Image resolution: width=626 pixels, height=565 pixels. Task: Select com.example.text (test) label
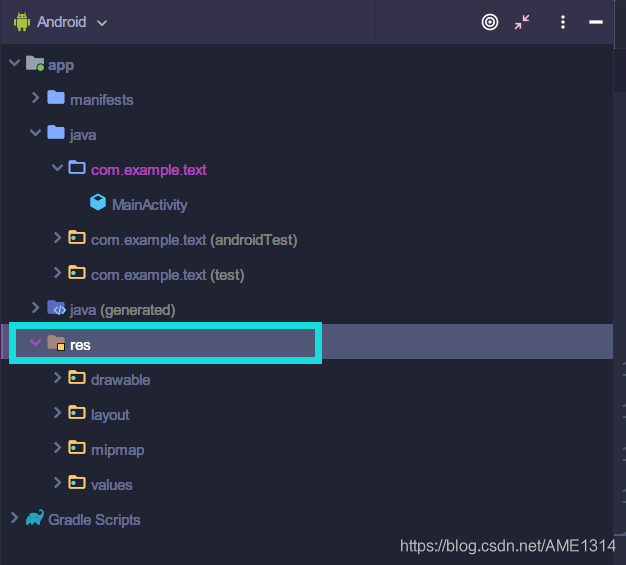pos(168,275)
